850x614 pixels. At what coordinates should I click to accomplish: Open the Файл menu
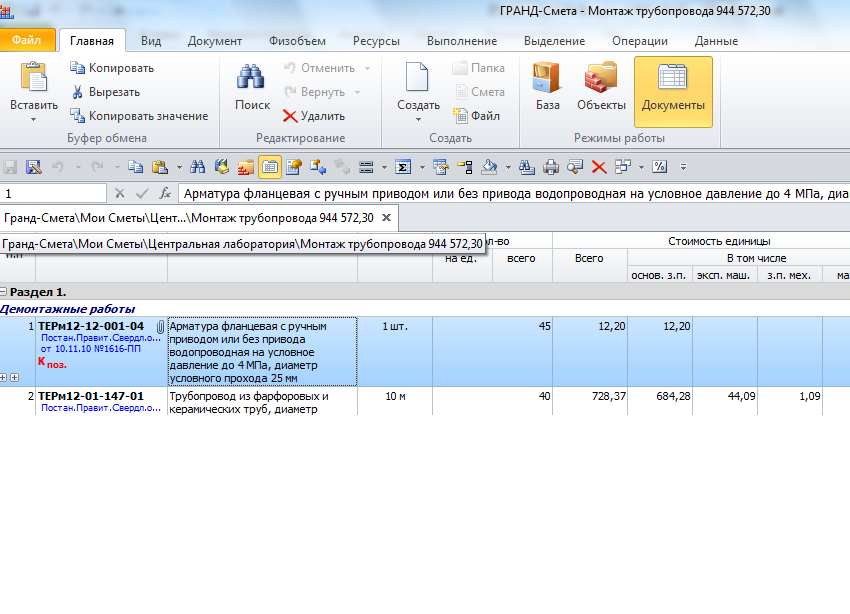(x=27, y=41)
